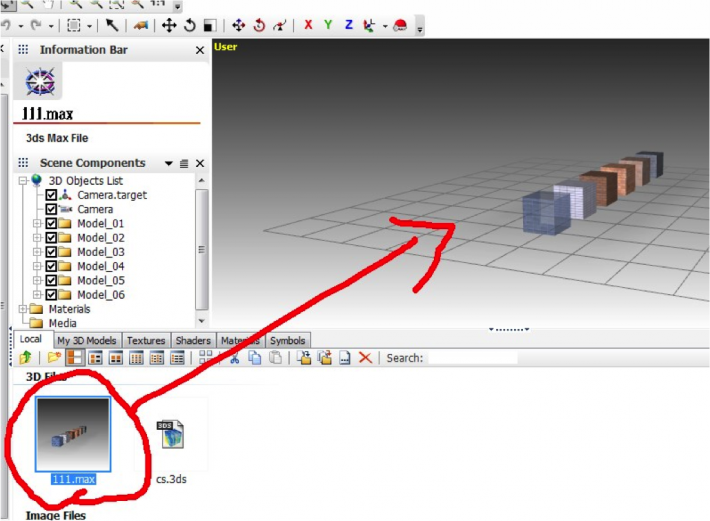Click the Redo arrow in the toolbar

36,25
